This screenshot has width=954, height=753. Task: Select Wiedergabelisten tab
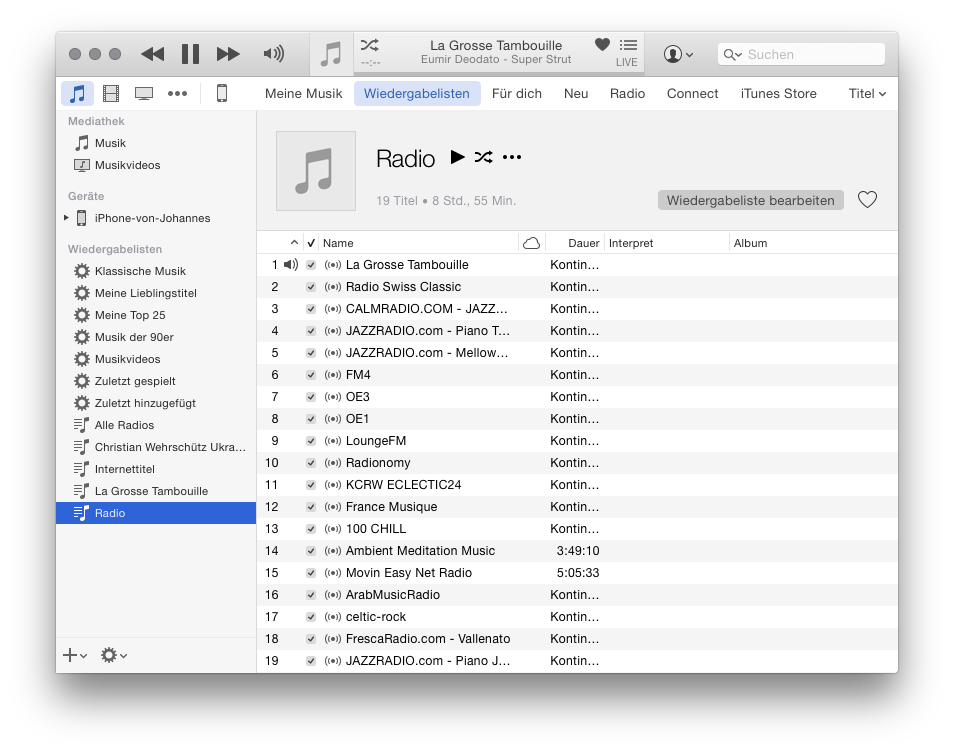417,94
